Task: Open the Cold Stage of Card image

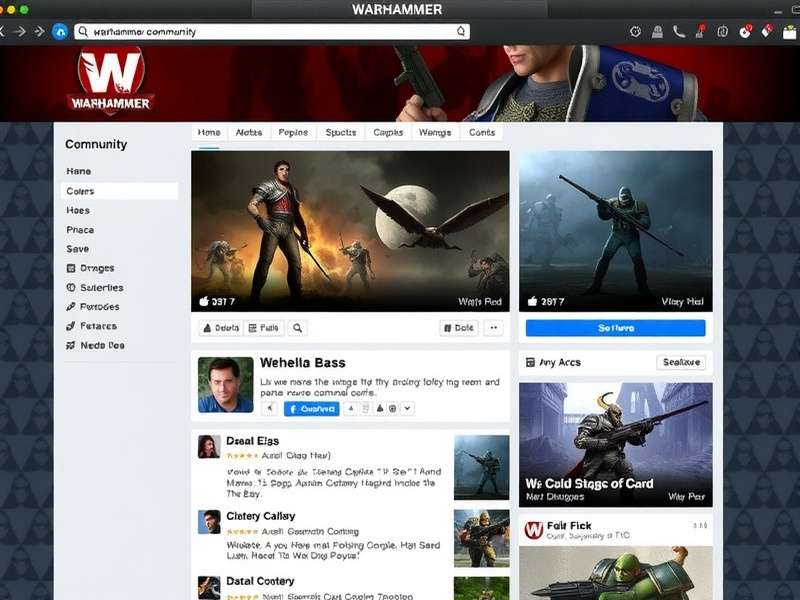Action: pyautogui.click(x=615, y=445)
